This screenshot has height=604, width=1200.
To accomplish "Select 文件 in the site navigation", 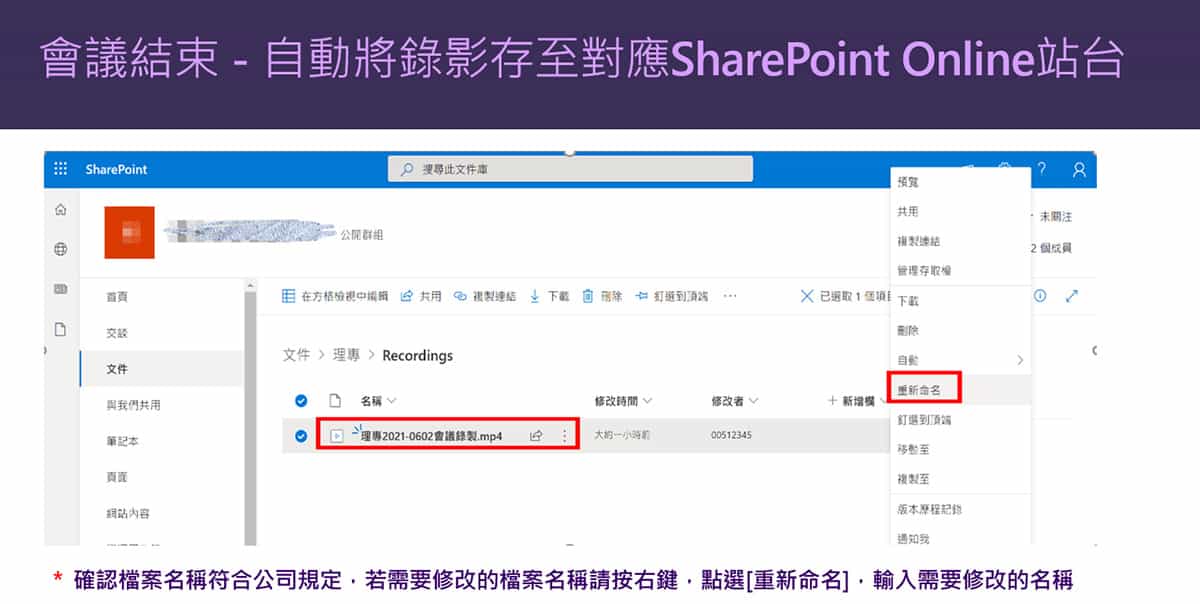I will [117, 369].
